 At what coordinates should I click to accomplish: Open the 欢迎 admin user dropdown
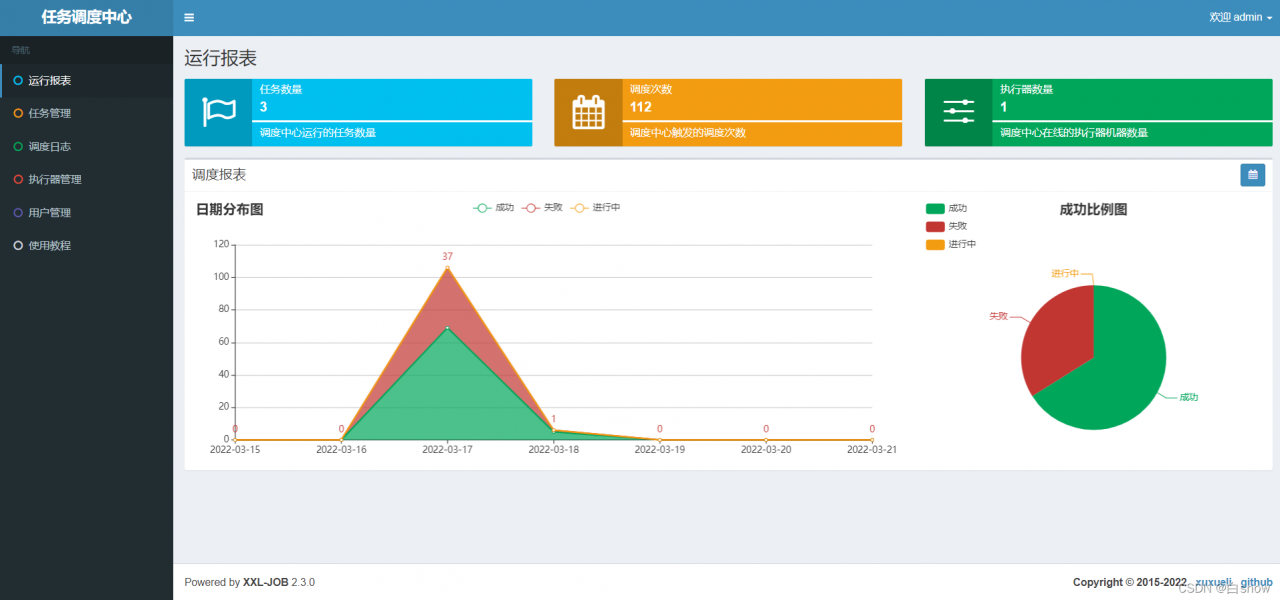[x=1241, y=18]
